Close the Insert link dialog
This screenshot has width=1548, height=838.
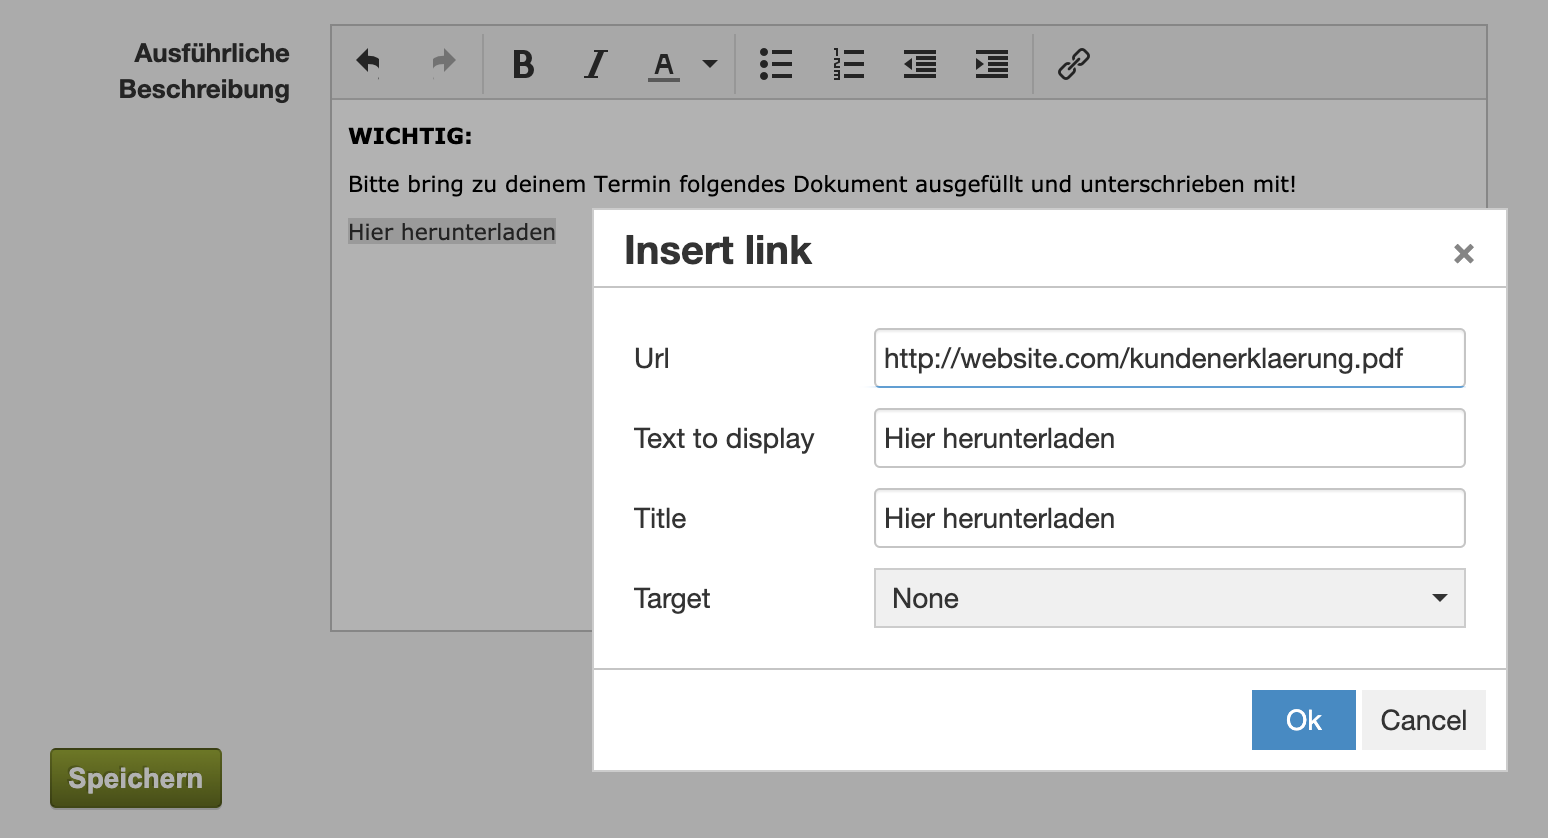pyautogui.click(x=1464, y=254)
